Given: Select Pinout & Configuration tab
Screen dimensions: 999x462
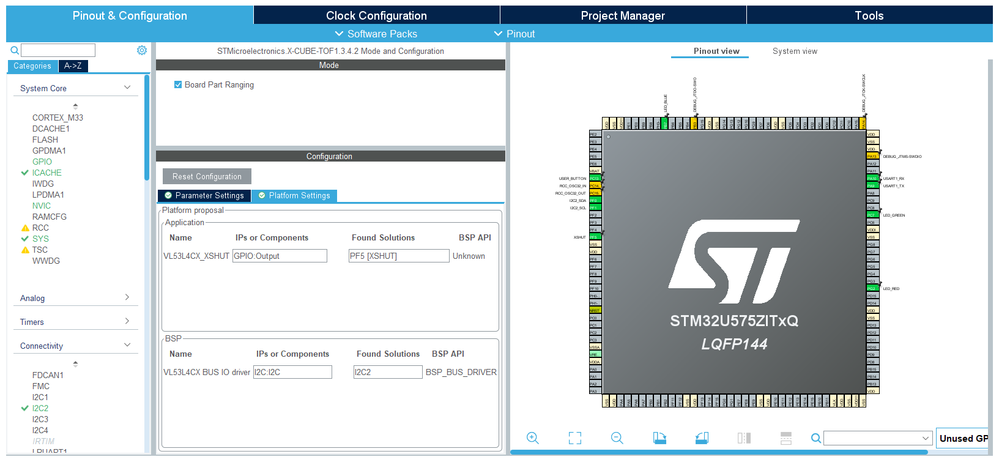Looking at the screenshot, I should tap(129, 15).
